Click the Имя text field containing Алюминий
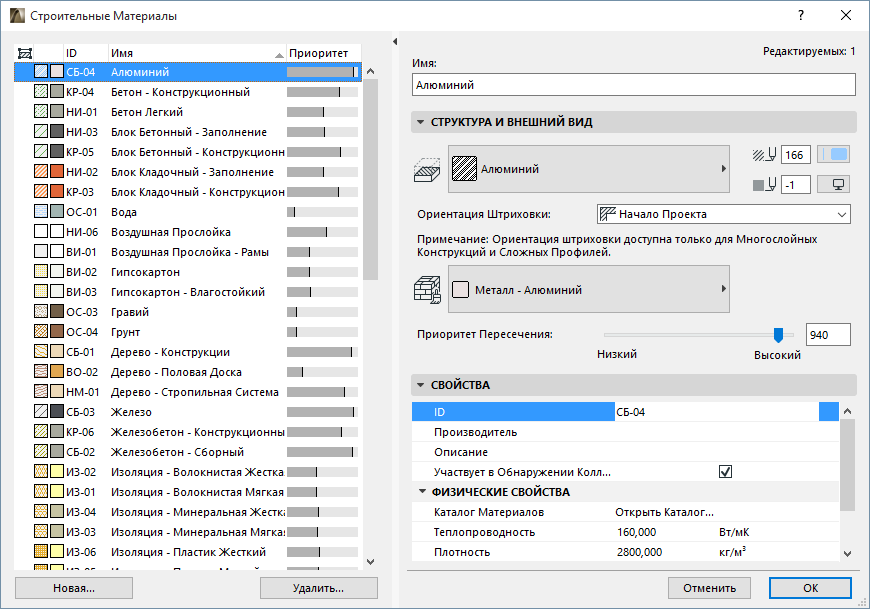The width and height of the screenshot is (870, 609). click(x=634, y=85)
